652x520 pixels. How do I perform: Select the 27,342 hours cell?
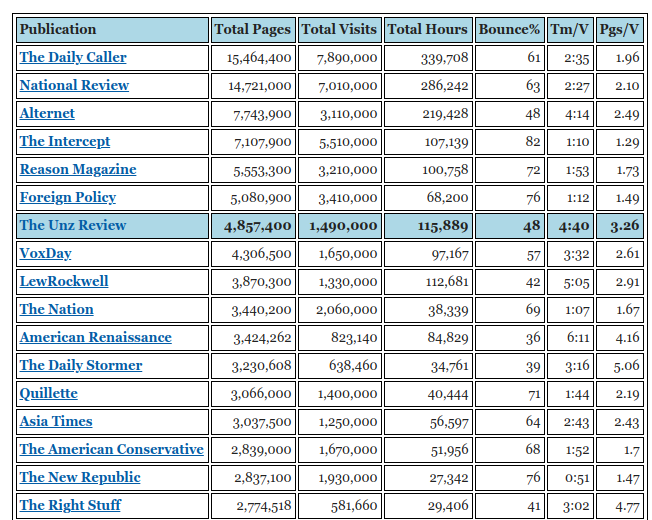[428, 478]
